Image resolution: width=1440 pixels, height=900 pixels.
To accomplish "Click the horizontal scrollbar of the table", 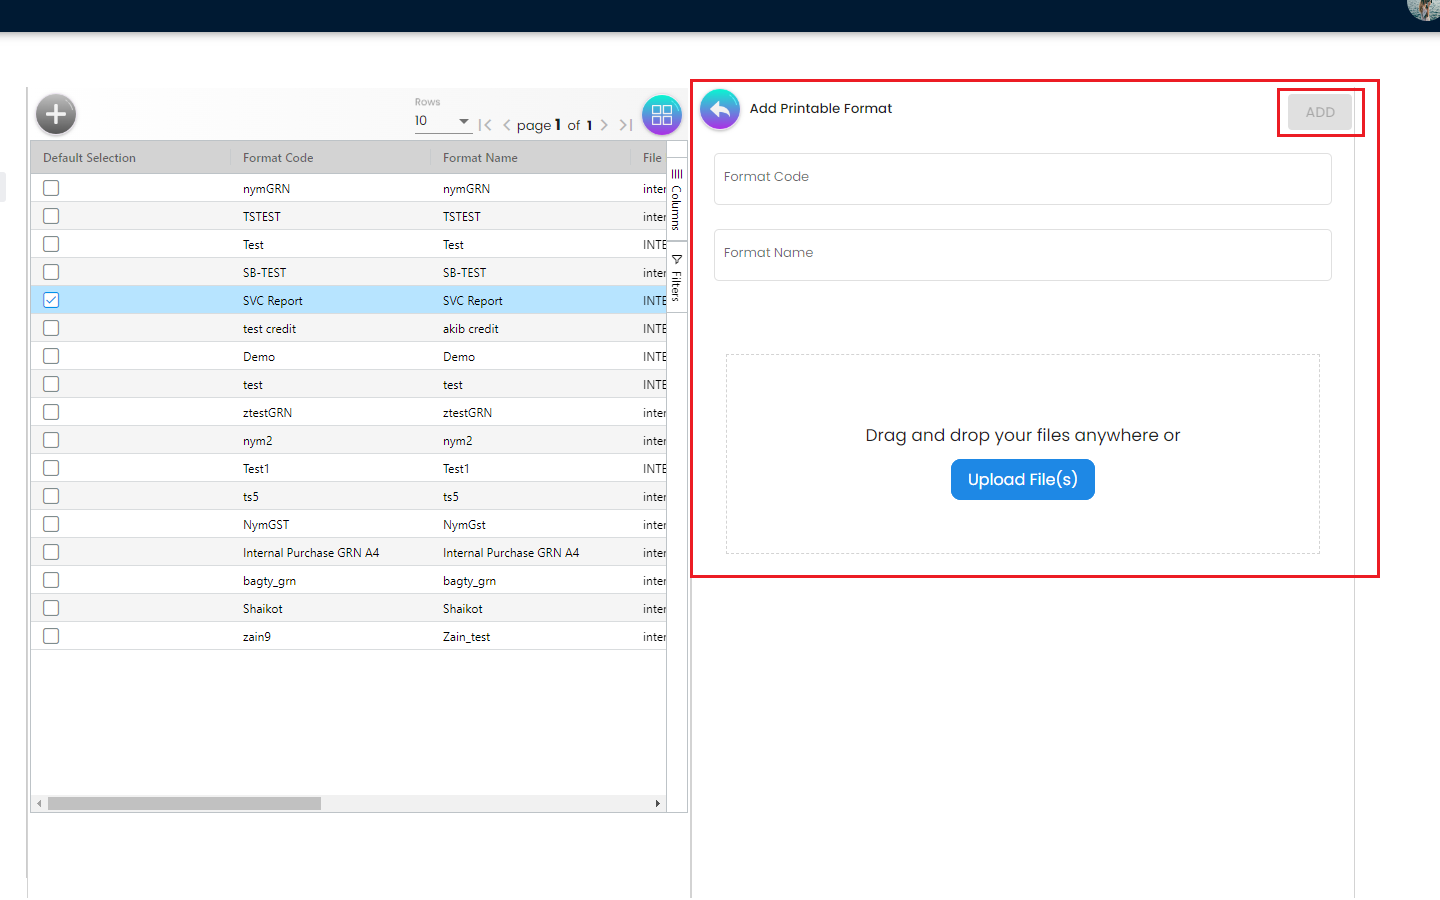I will tap(184, 803).
